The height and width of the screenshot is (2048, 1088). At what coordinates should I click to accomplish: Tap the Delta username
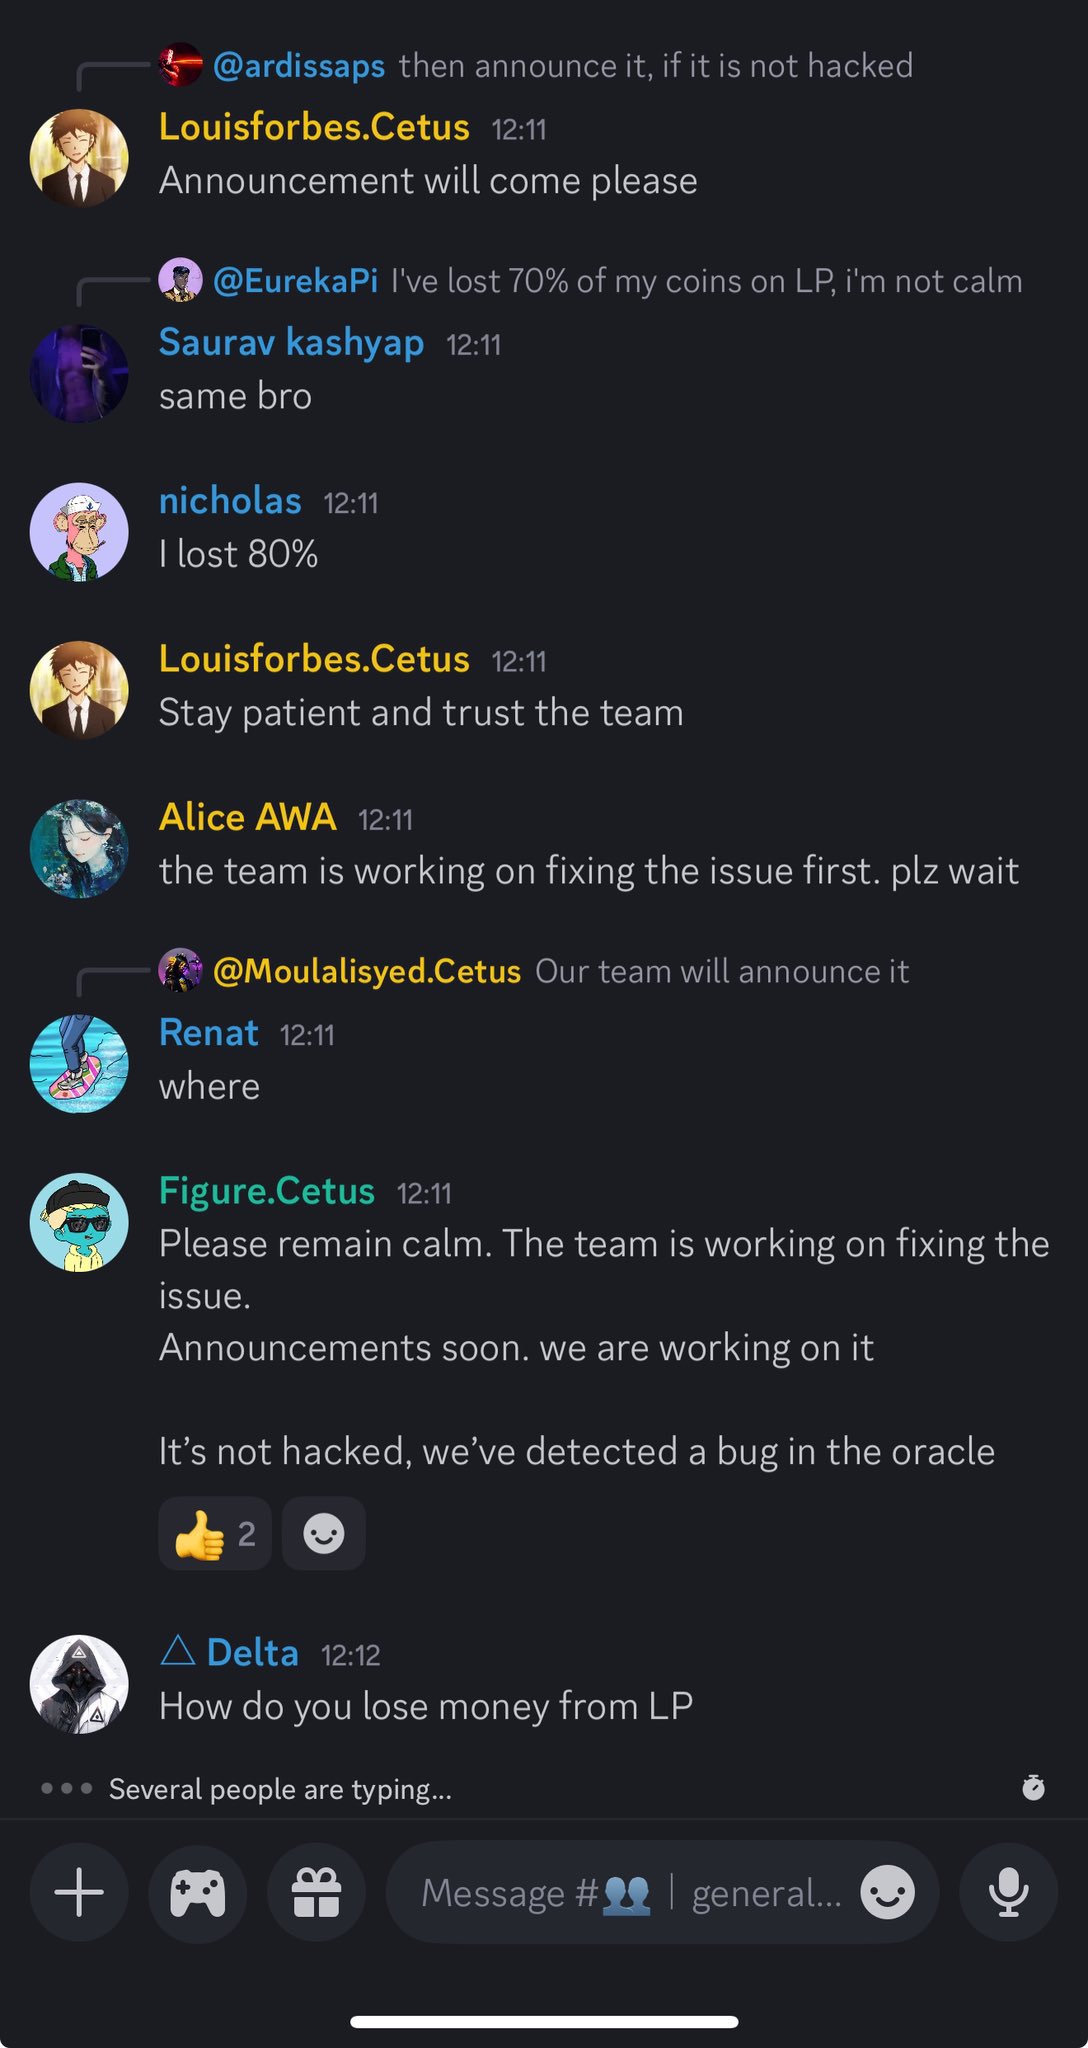pyautogui.click(x=252, y=1653)
